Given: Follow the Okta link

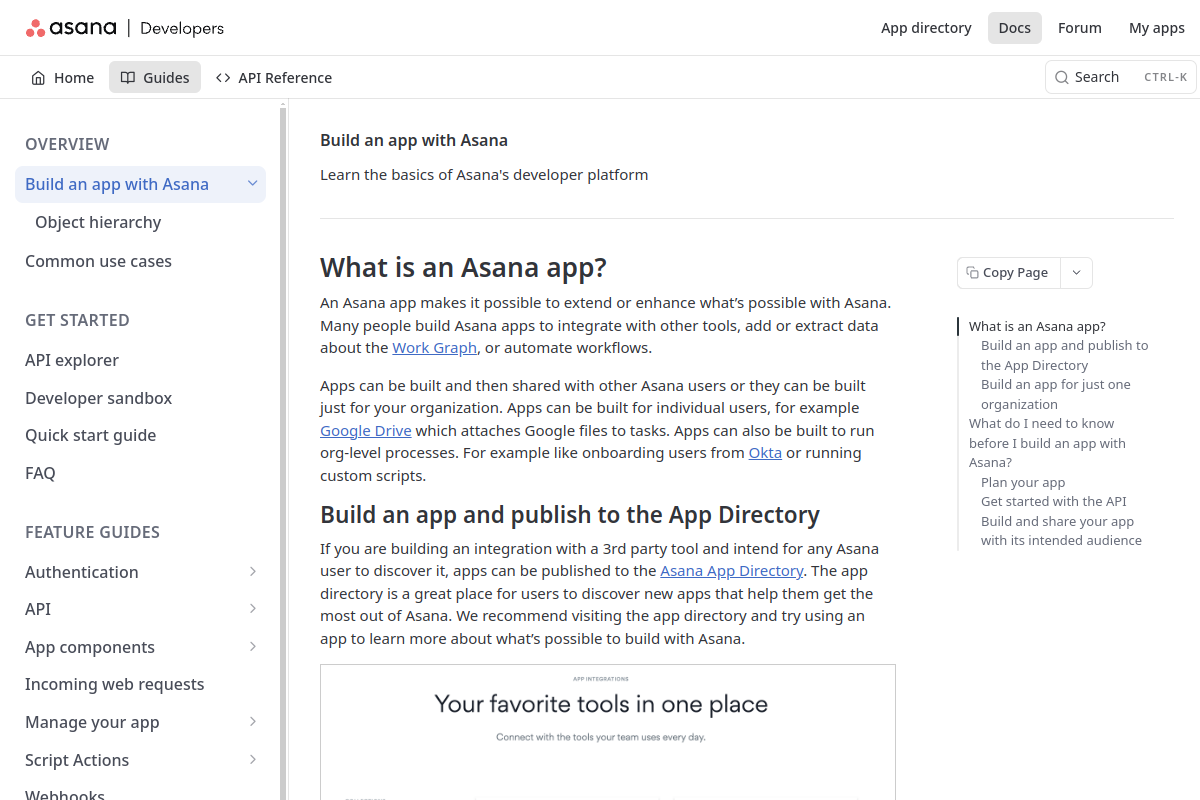Looking at the screenshot, I should (x=765, y=453).
